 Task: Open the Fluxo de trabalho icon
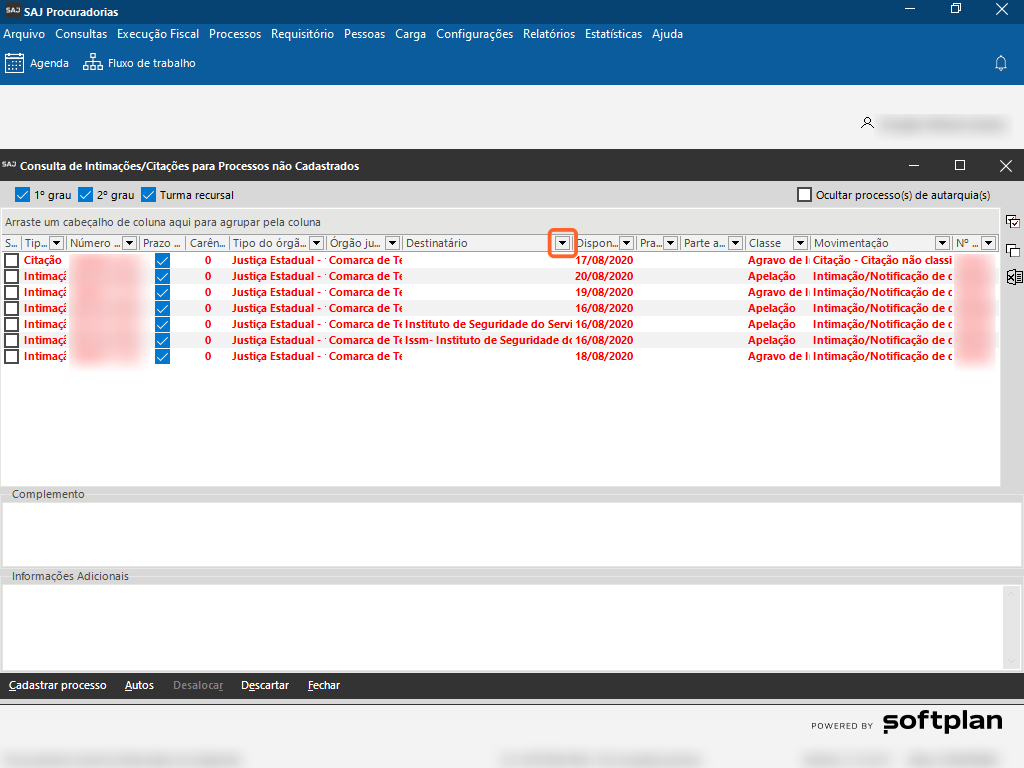tap(93, 63)
